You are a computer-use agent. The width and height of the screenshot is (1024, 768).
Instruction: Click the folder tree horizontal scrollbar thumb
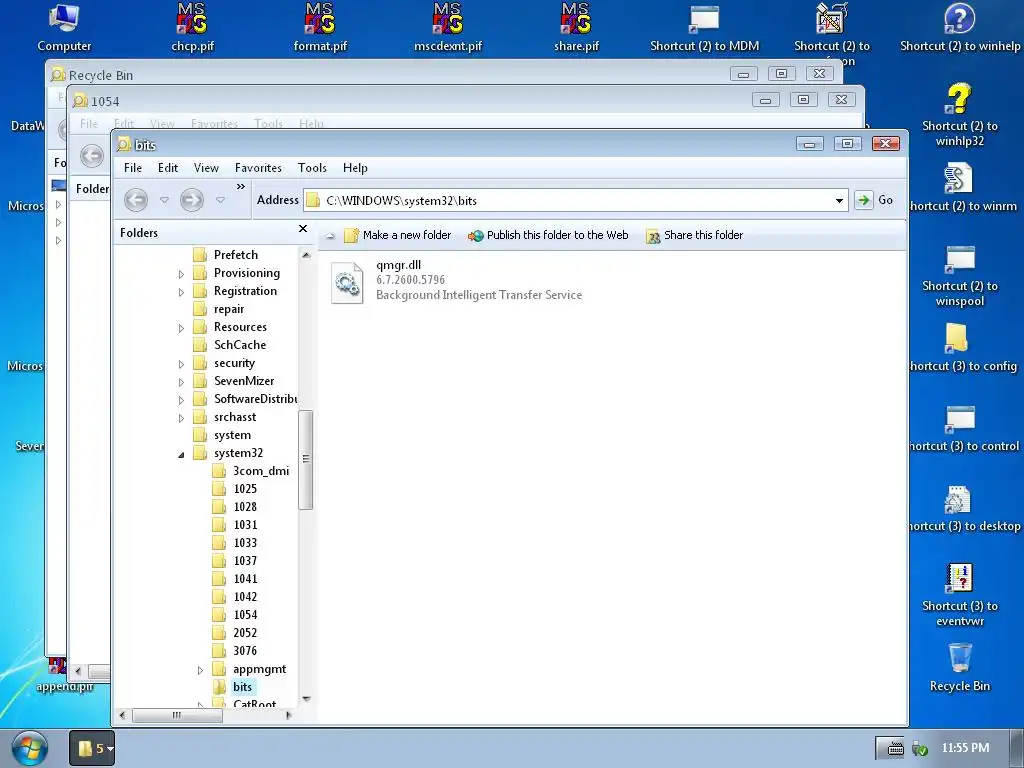click(x=177, y=715)
